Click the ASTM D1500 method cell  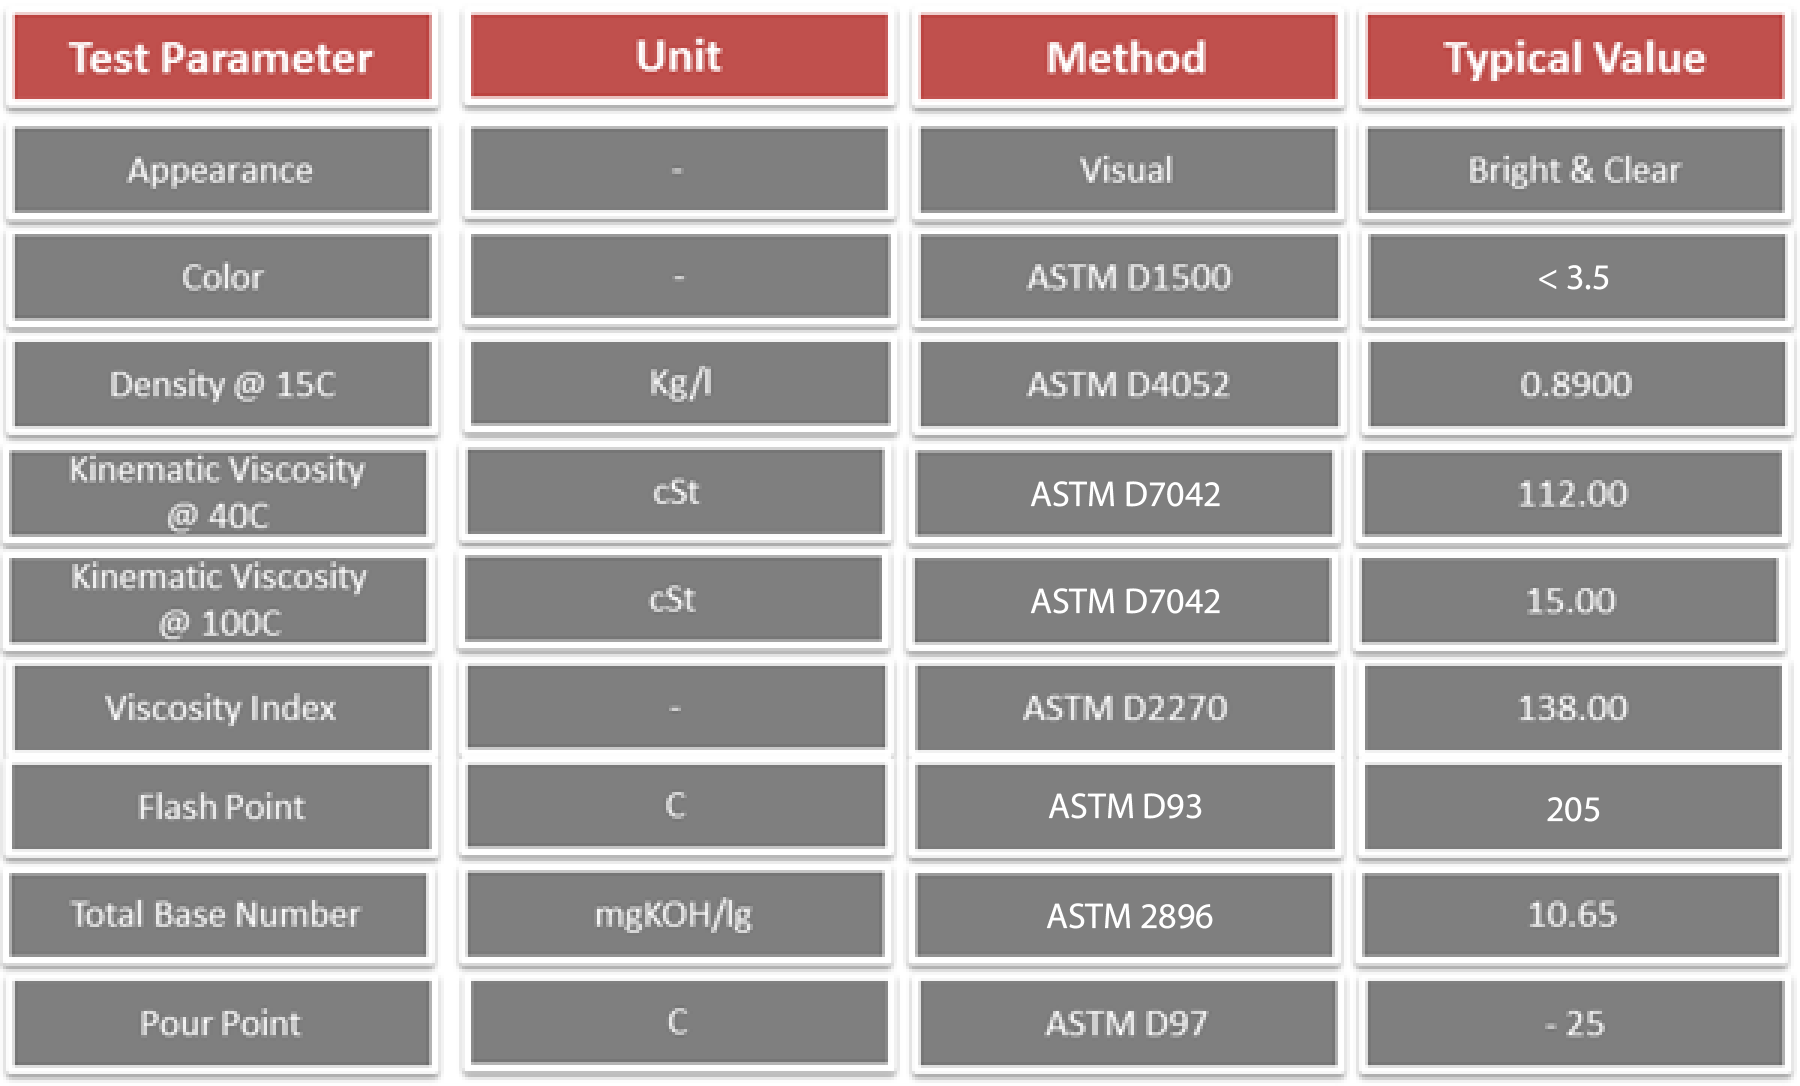pos(1128,277)
